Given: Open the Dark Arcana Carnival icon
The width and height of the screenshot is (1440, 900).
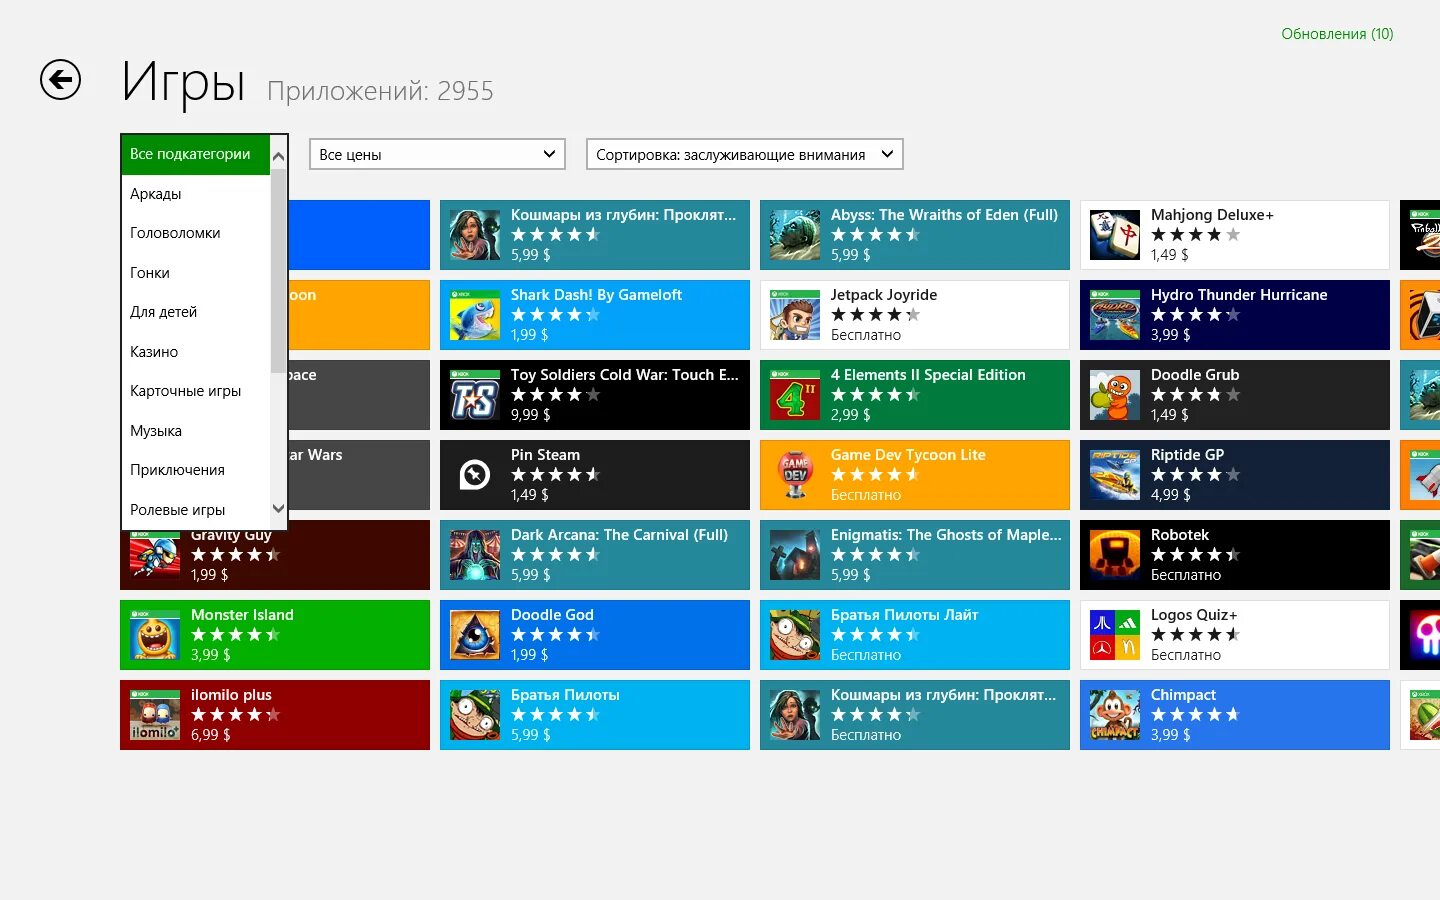Looking at the screenshot, I should click(475, 555).
